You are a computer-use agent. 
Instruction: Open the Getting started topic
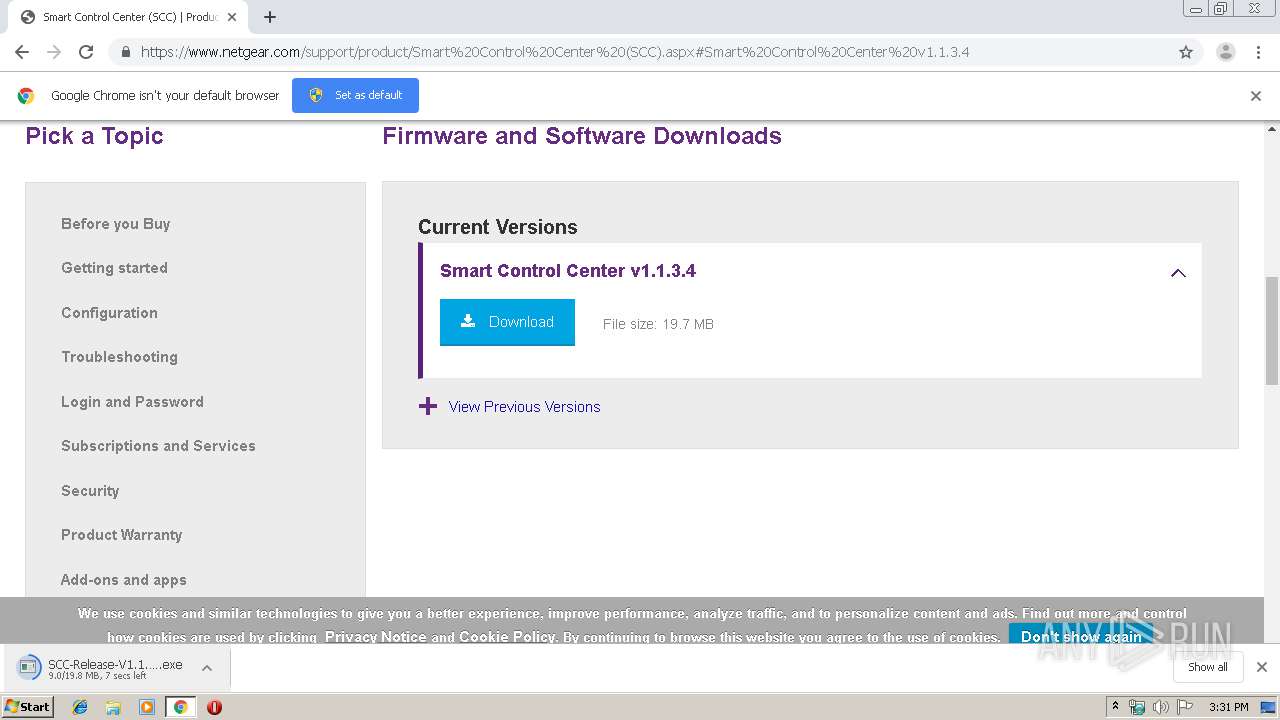(114, 268)
